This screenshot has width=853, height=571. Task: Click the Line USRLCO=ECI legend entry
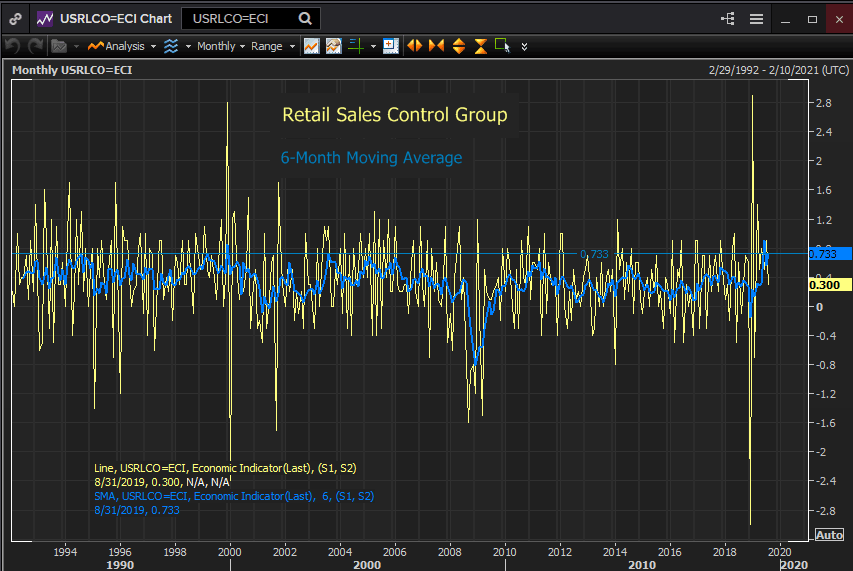pos(225,467)
